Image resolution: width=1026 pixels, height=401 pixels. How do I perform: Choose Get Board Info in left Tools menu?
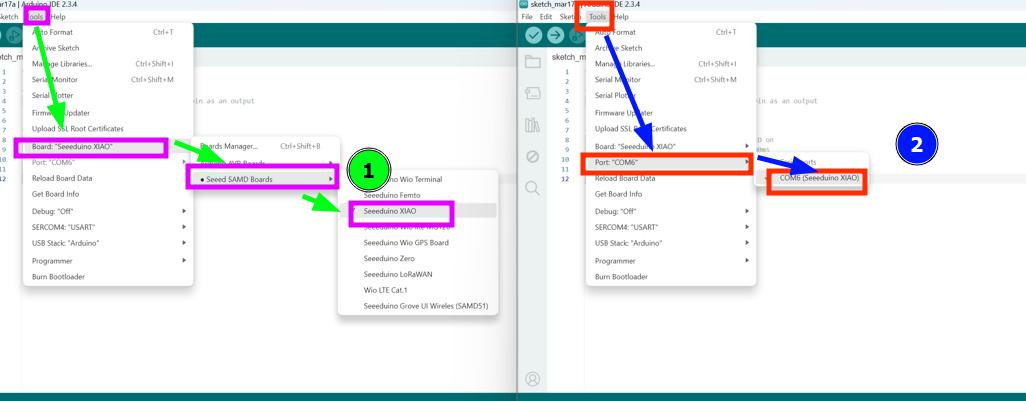[108, 194]
